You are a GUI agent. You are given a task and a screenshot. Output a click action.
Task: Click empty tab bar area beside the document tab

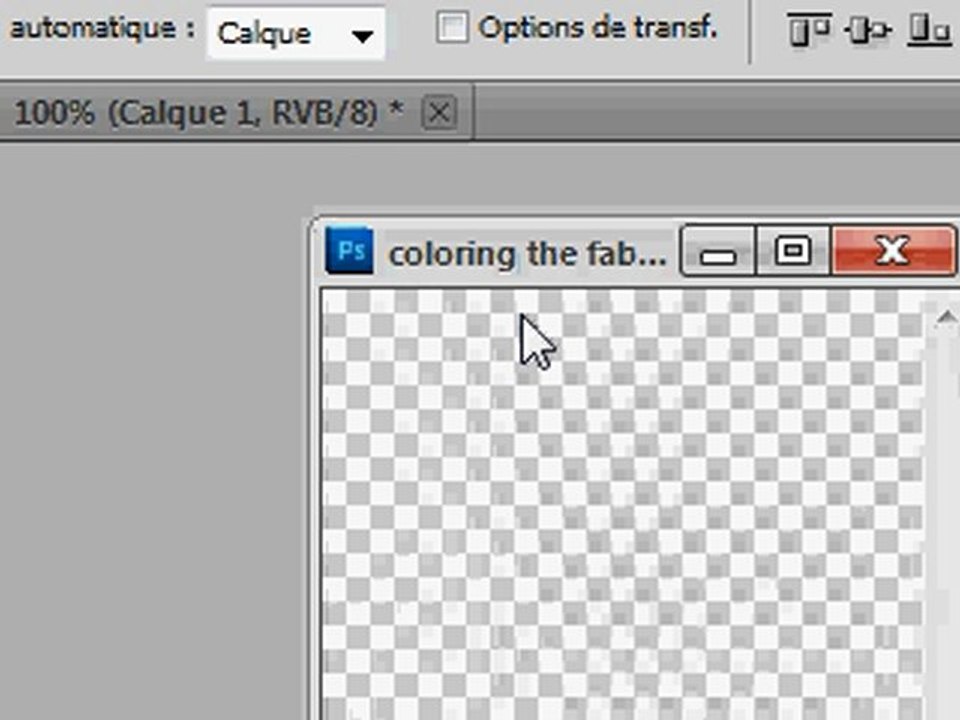716,113
